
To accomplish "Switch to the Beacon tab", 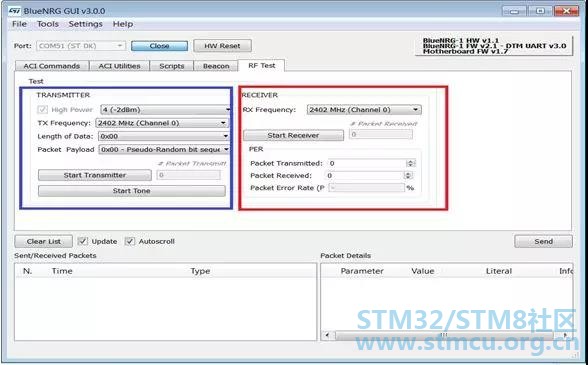I will tap(216, 66).
